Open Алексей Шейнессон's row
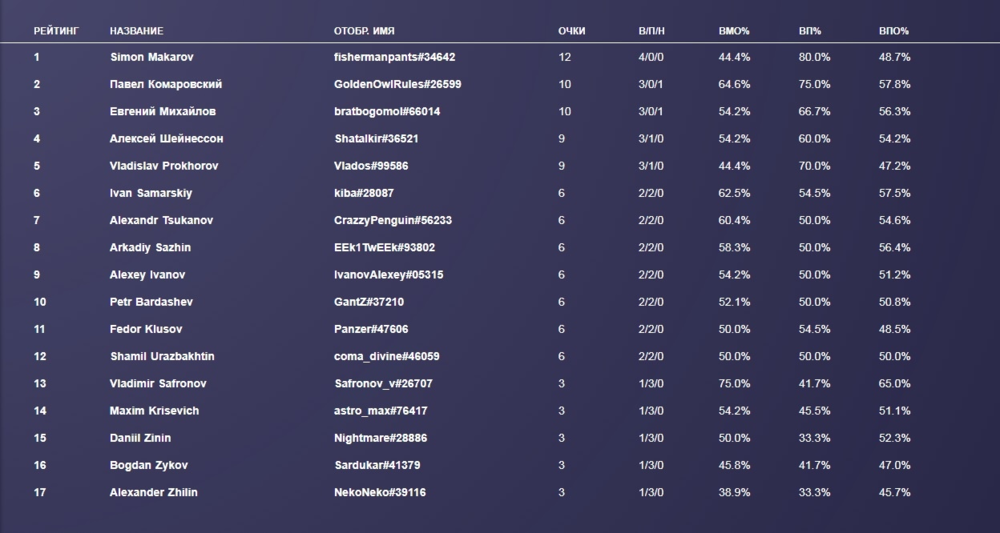Viewport: 1000px width, 533px height. [x=166, y=138]
